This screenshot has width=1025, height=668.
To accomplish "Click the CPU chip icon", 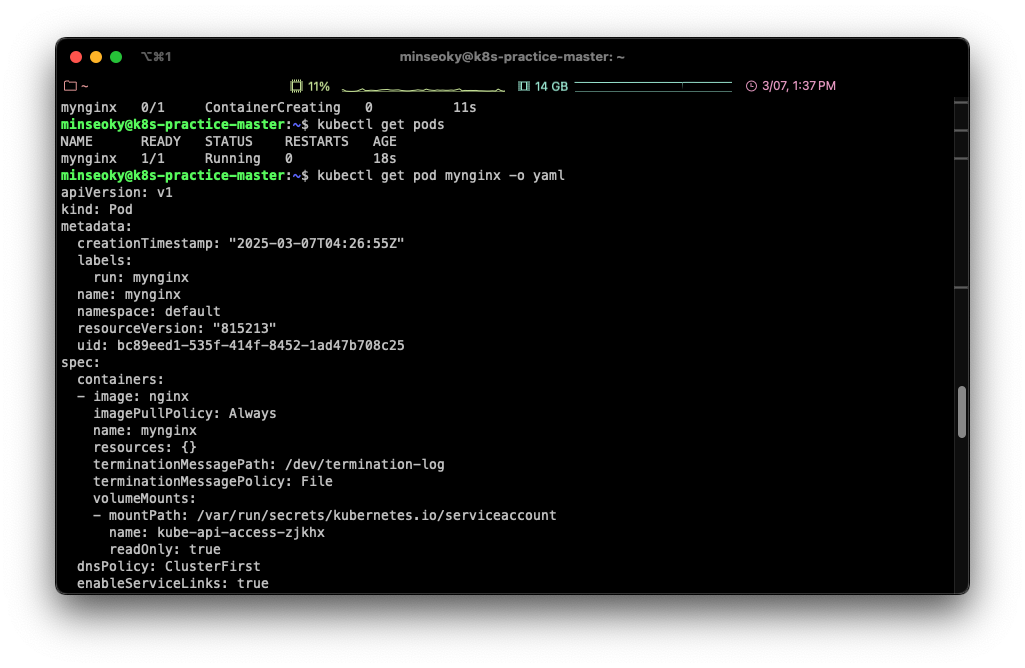I will [x=296, y=86].
